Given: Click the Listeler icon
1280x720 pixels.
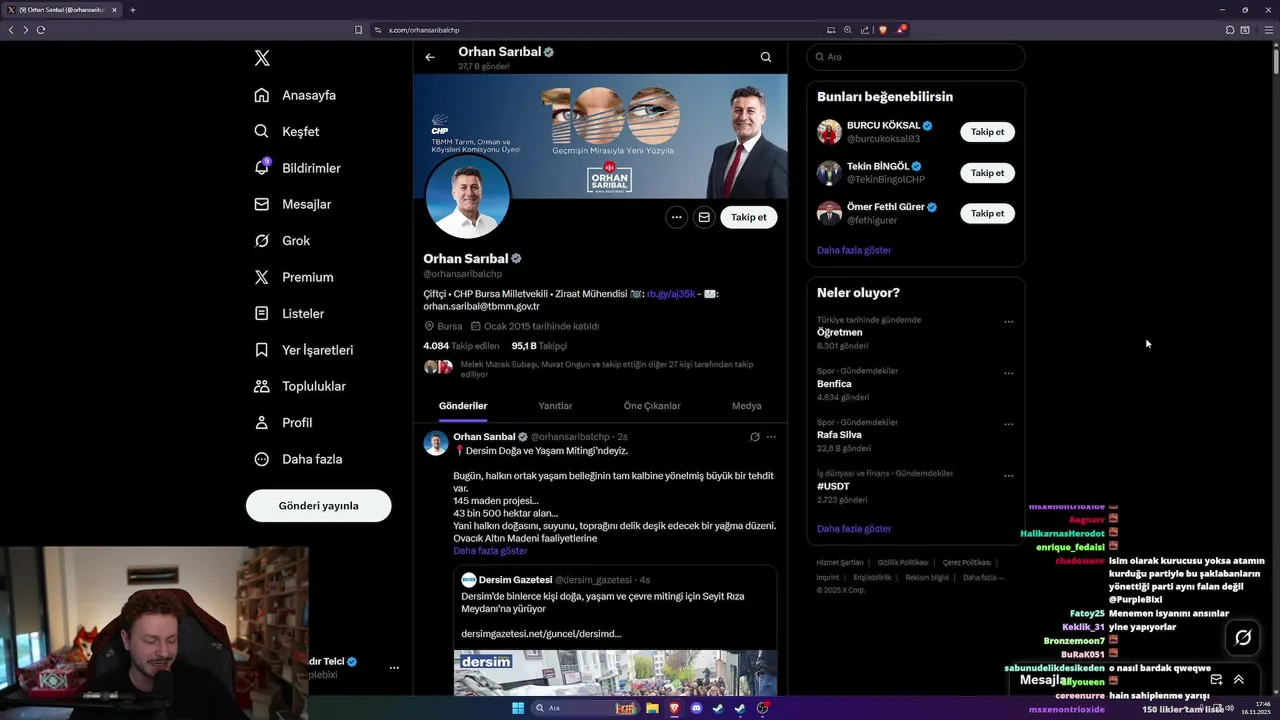Looking at the screenshot, I should pyautogui.click(x=262, y=313).
